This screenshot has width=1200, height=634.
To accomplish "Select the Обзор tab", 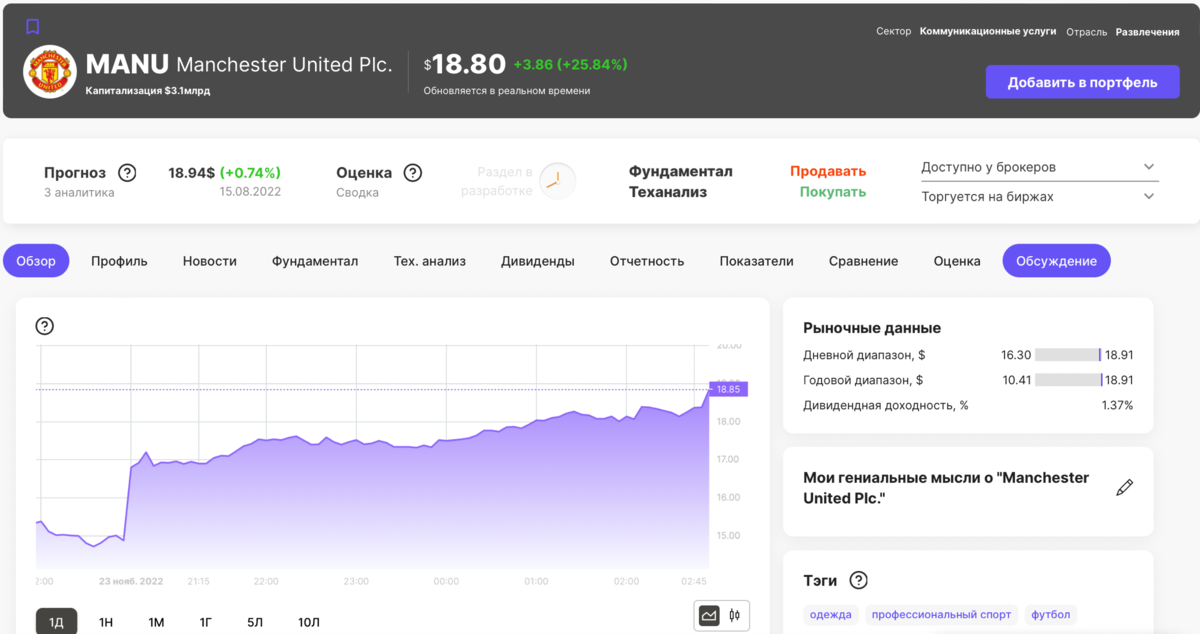I will [x=36, y=261].
